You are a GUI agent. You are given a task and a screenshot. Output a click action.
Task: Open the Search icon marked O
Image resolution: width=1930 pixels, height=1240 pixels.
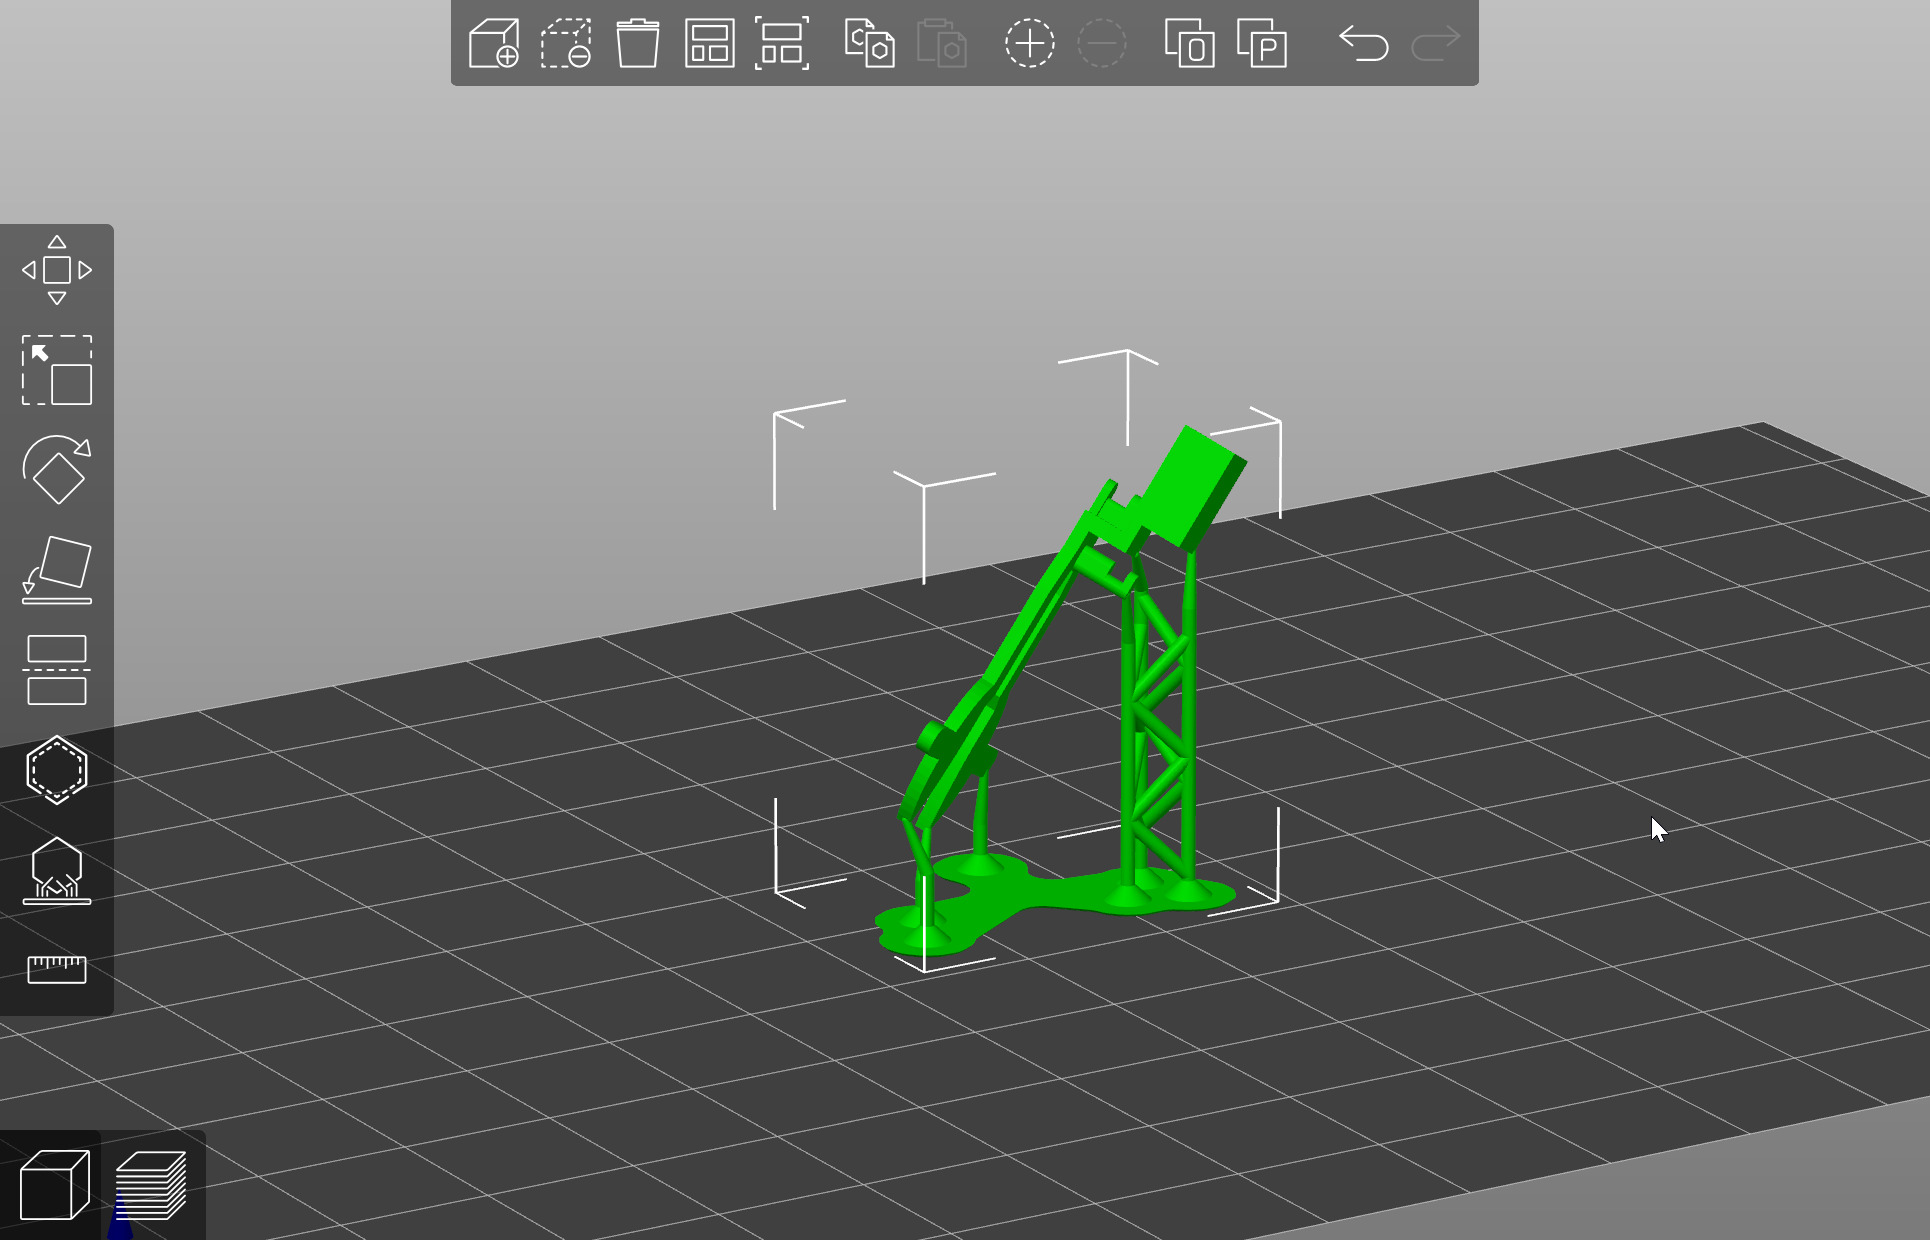(1189, 44)
